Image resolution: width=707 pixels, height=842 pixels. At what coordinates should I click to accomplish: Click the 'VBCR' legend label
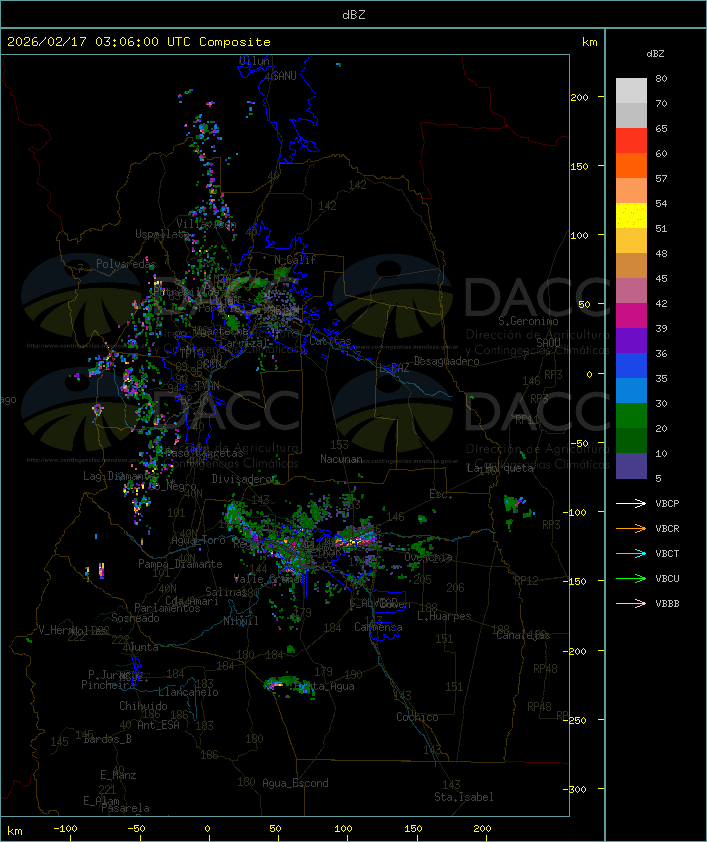point(667,528)
